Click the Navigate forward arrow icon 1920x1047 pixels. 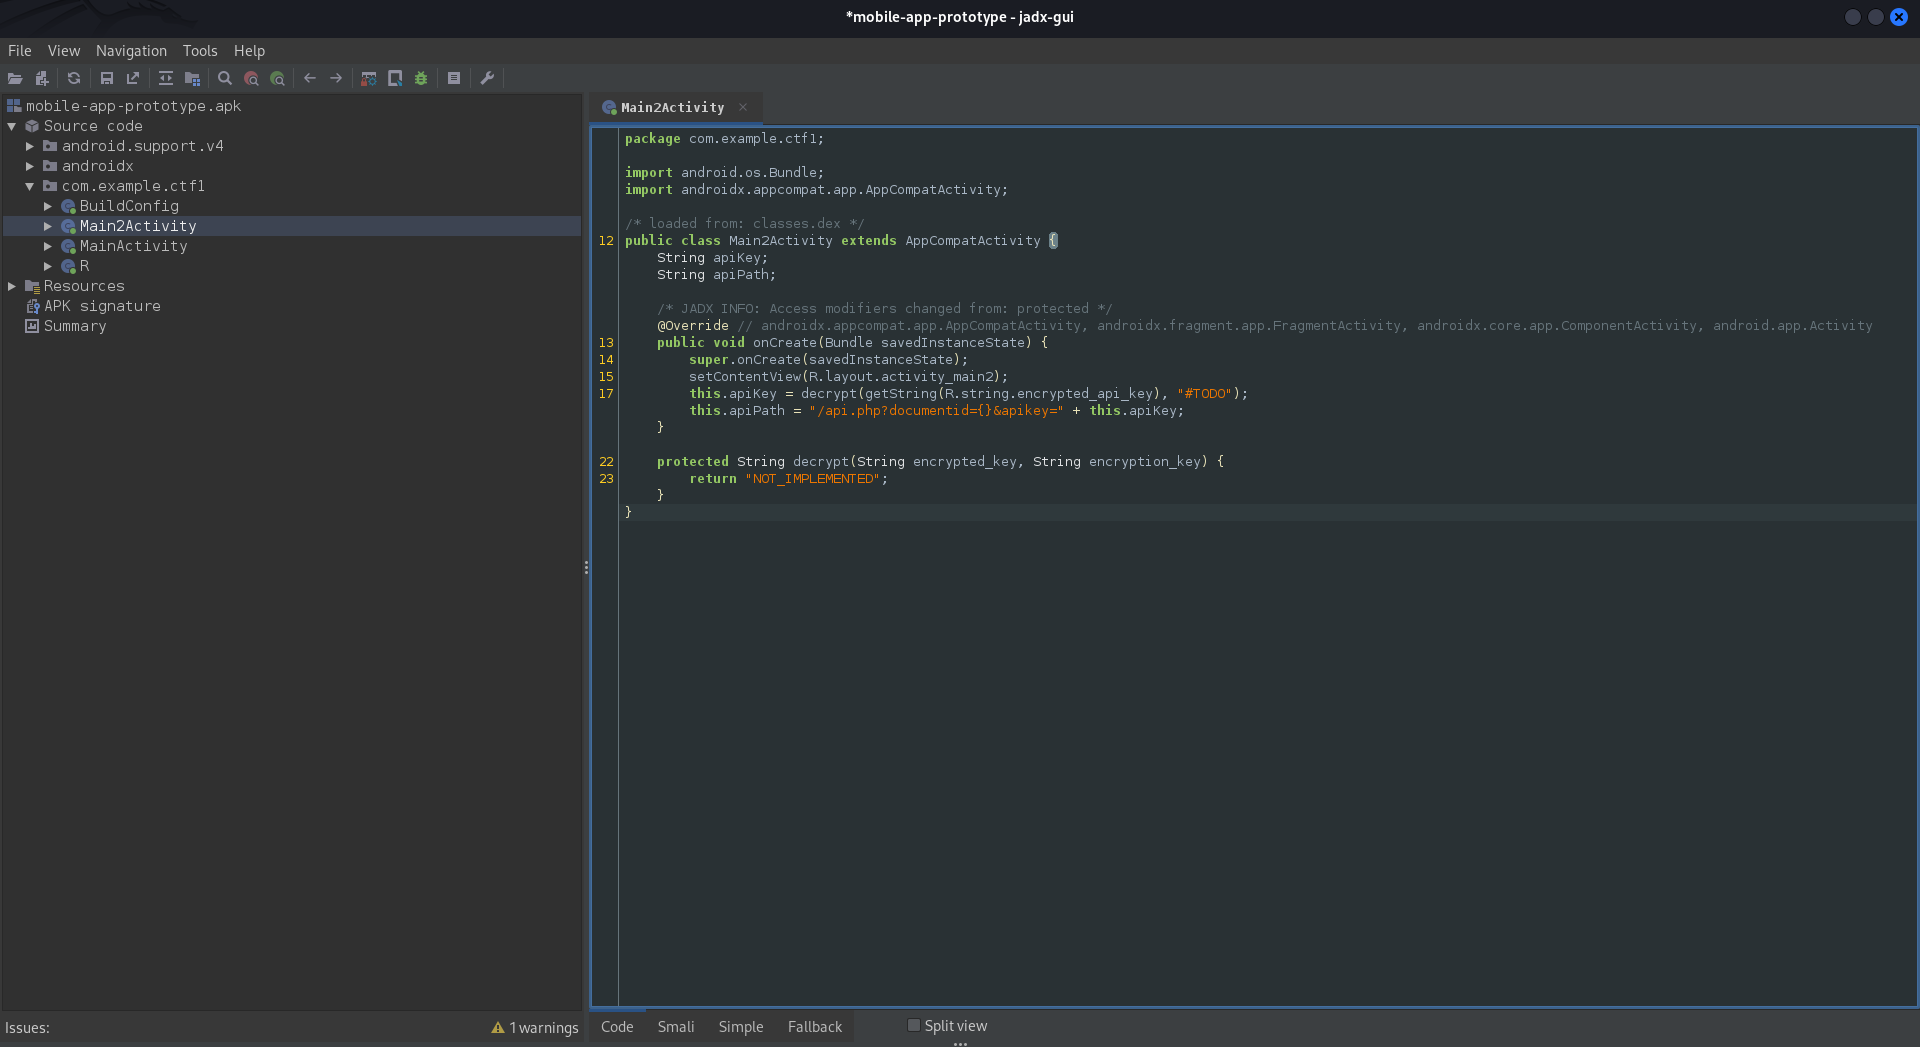pos(336,78)
